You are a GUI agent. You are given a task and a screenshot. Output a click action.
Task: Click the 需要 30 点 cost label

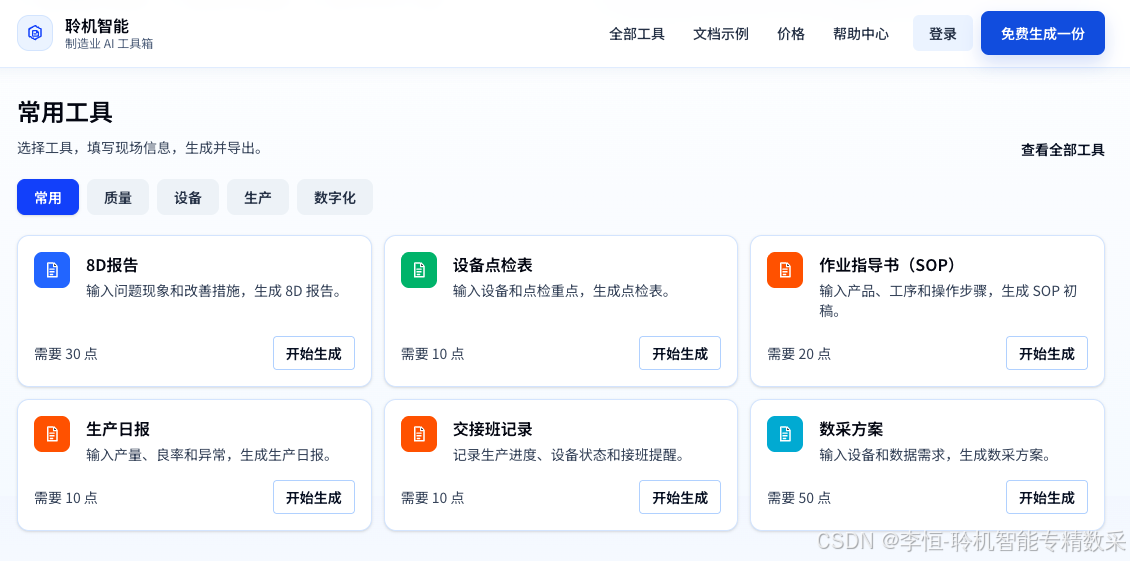click(66, 354)
